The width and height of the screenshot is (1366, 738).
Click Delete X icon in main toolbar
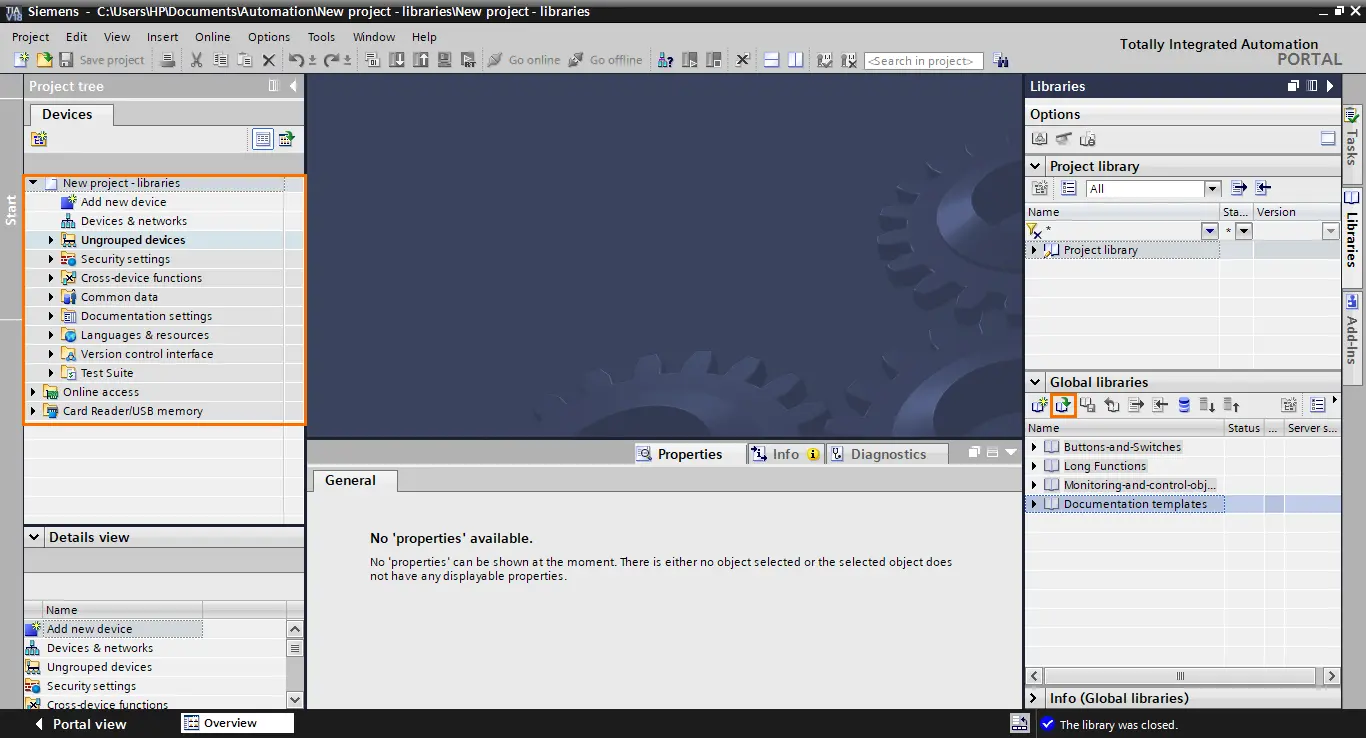click(268, 60)
